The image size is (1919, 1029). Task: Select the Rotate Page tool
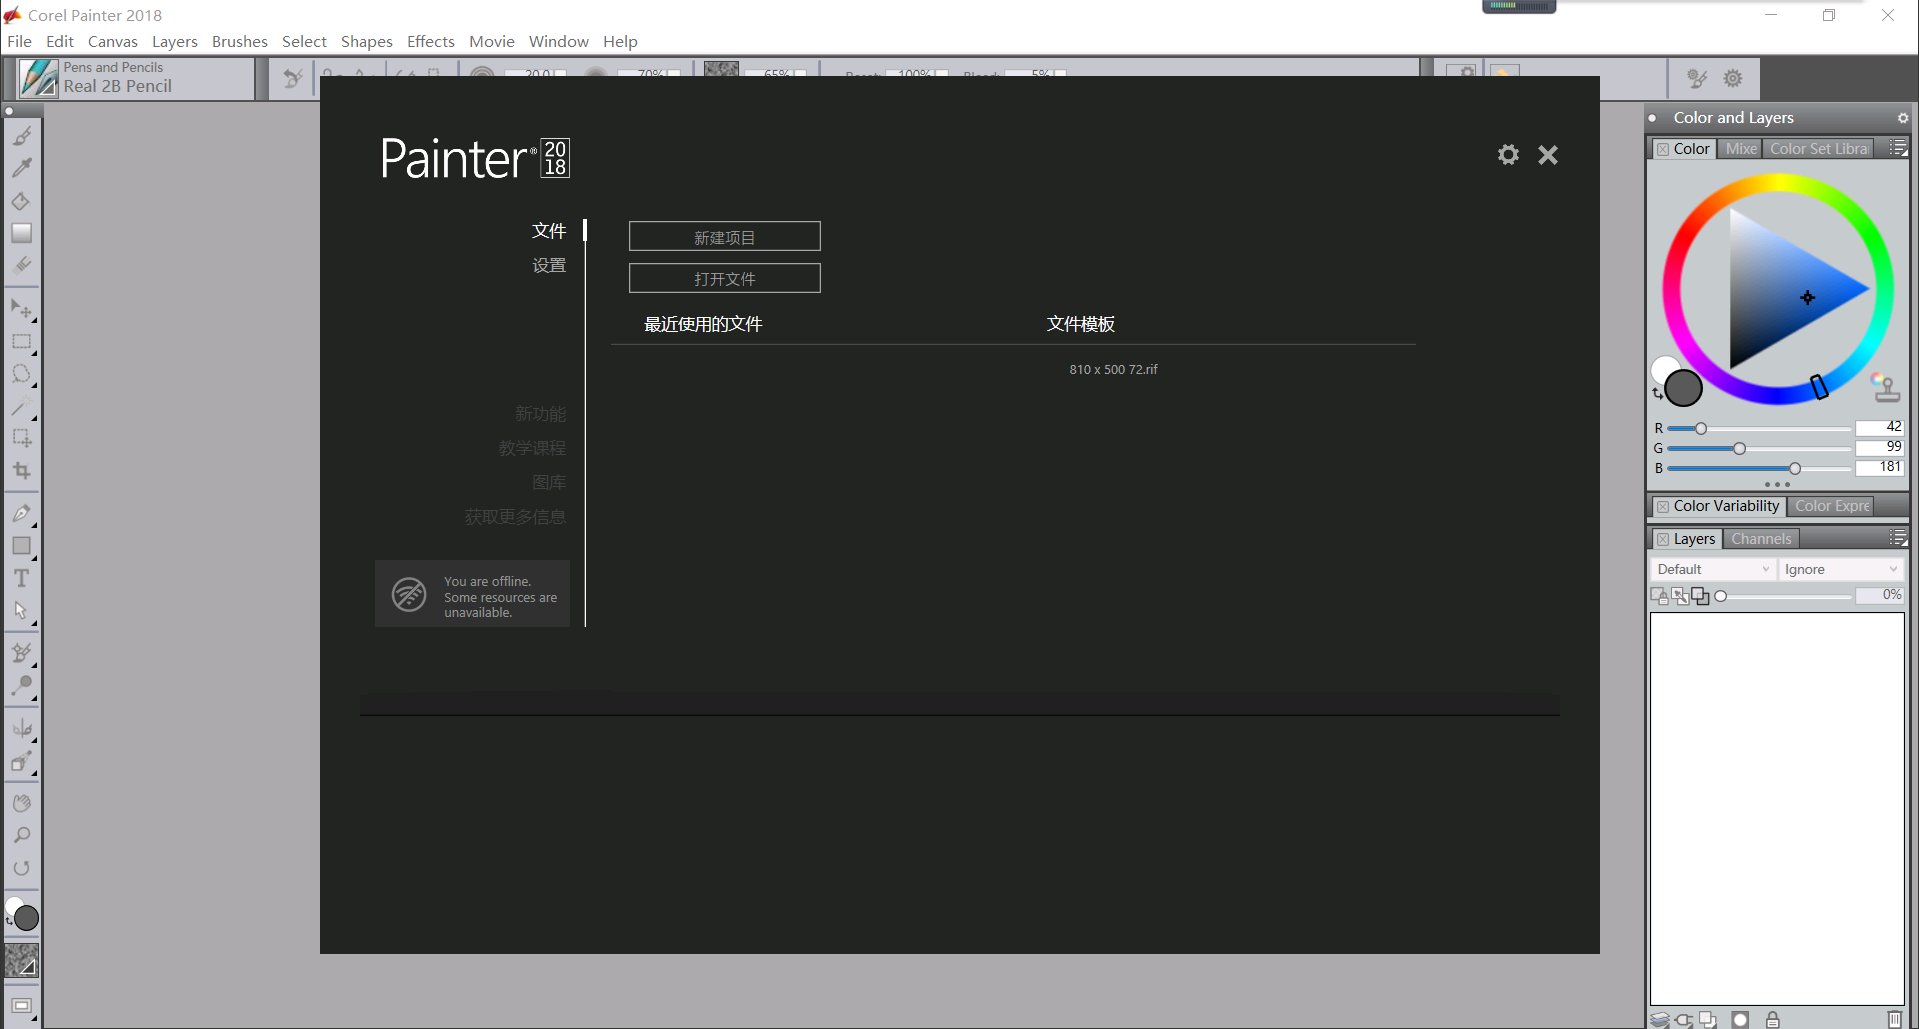pyautogui.click(x=21, y=868)
